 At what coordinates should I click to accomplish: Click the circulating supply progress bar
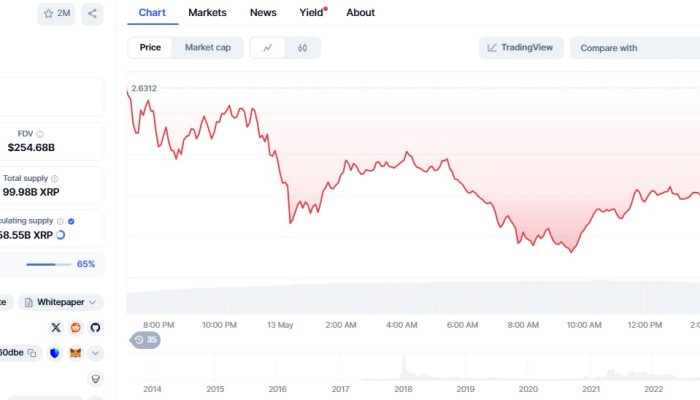[x=48, y=264]
